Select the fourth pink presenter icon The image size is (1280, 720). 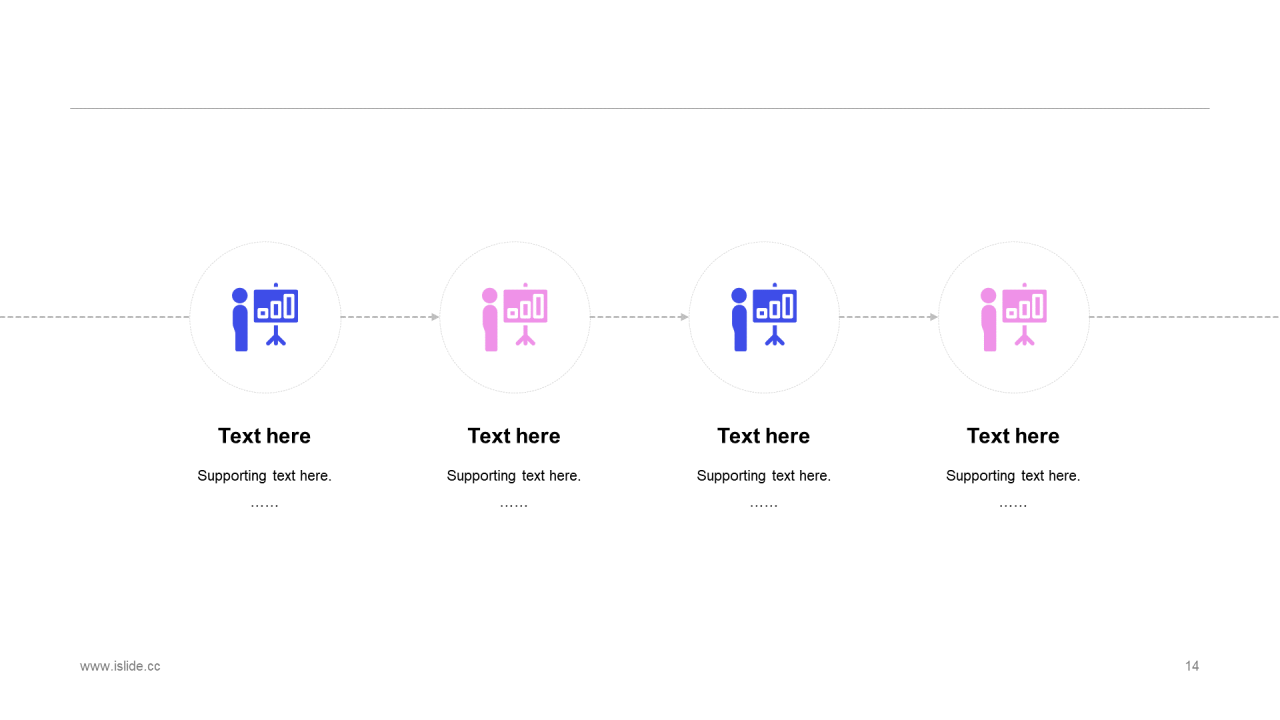point(1013,317)
